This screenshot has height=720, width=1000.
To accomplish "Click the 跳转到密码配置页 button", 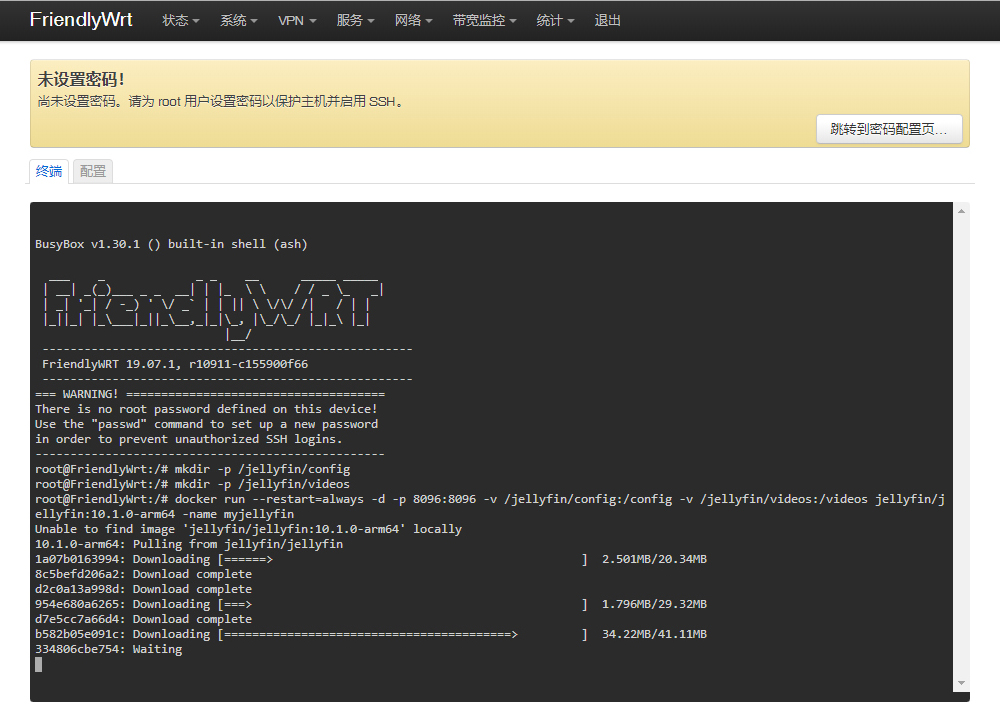I will click(889, 129).
